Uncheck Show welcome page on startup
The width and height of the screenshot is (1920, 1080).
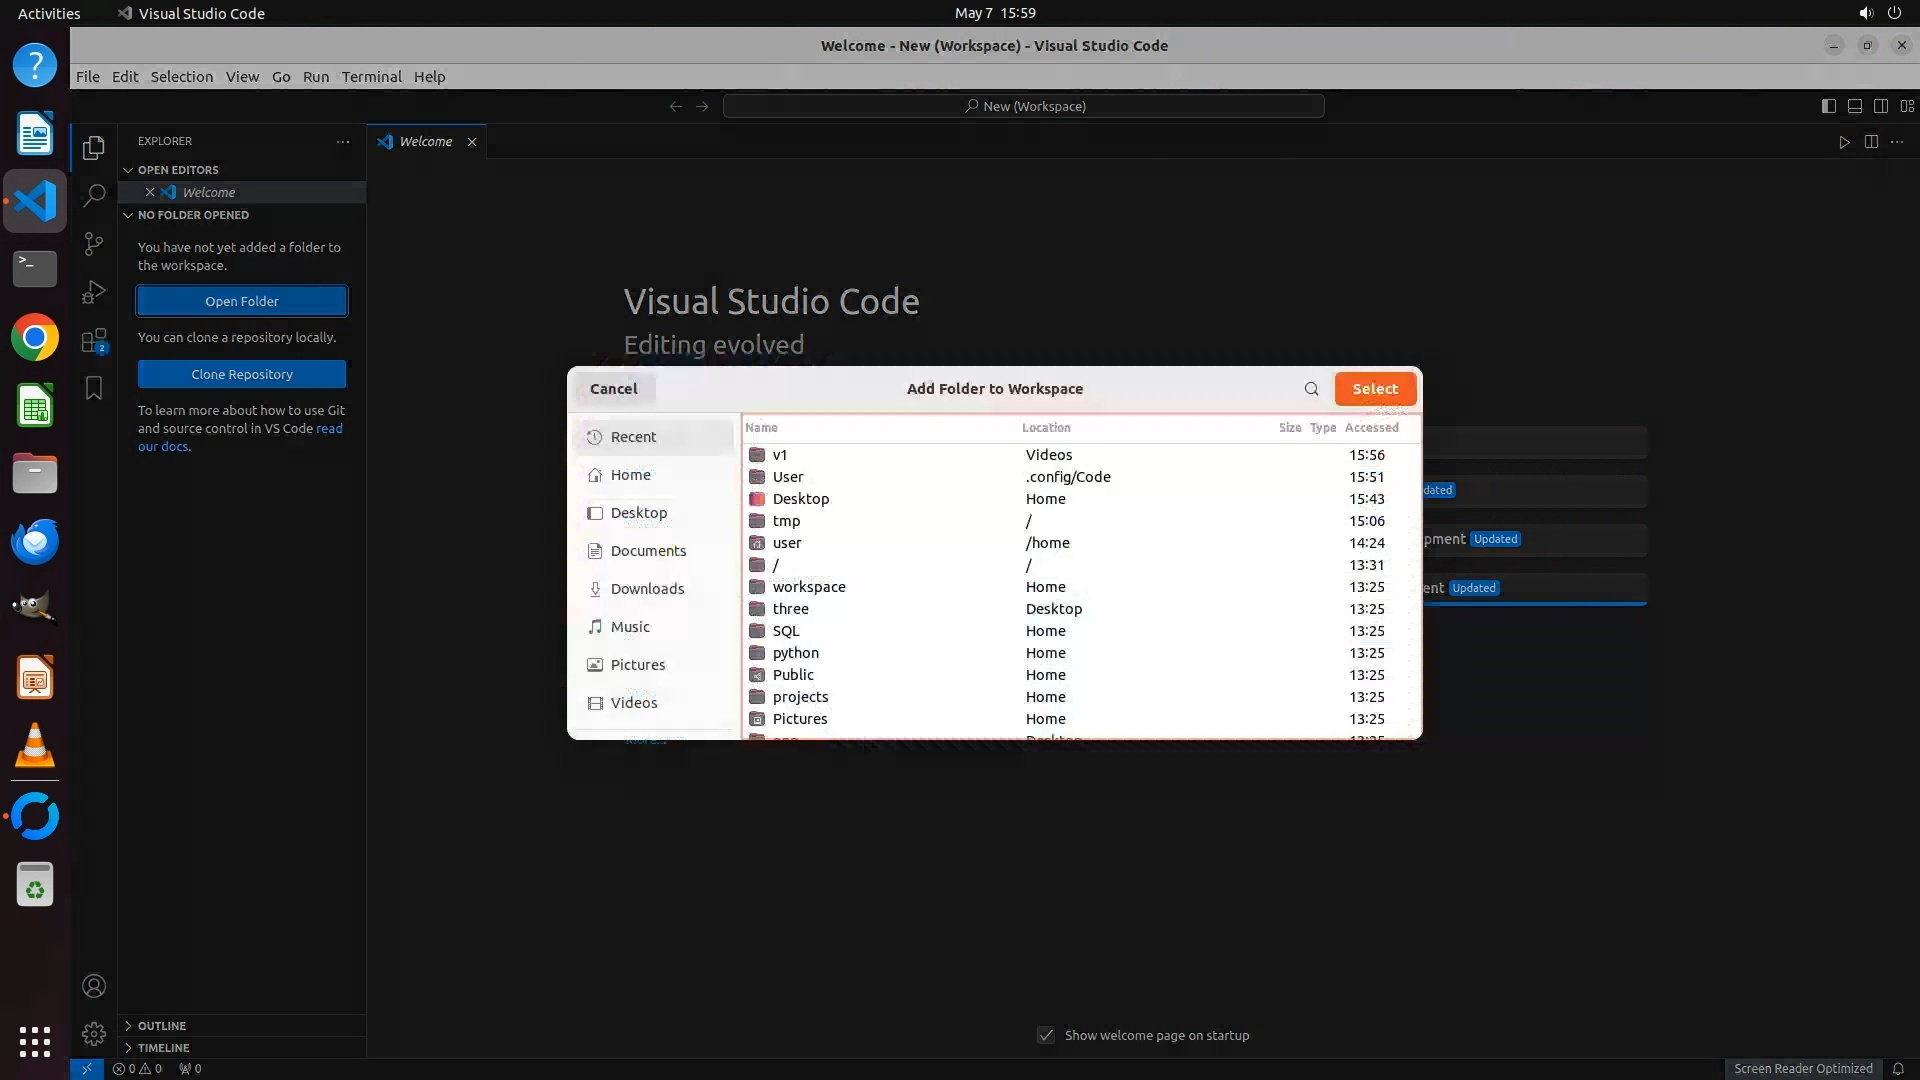(x=1046, y=1035)
